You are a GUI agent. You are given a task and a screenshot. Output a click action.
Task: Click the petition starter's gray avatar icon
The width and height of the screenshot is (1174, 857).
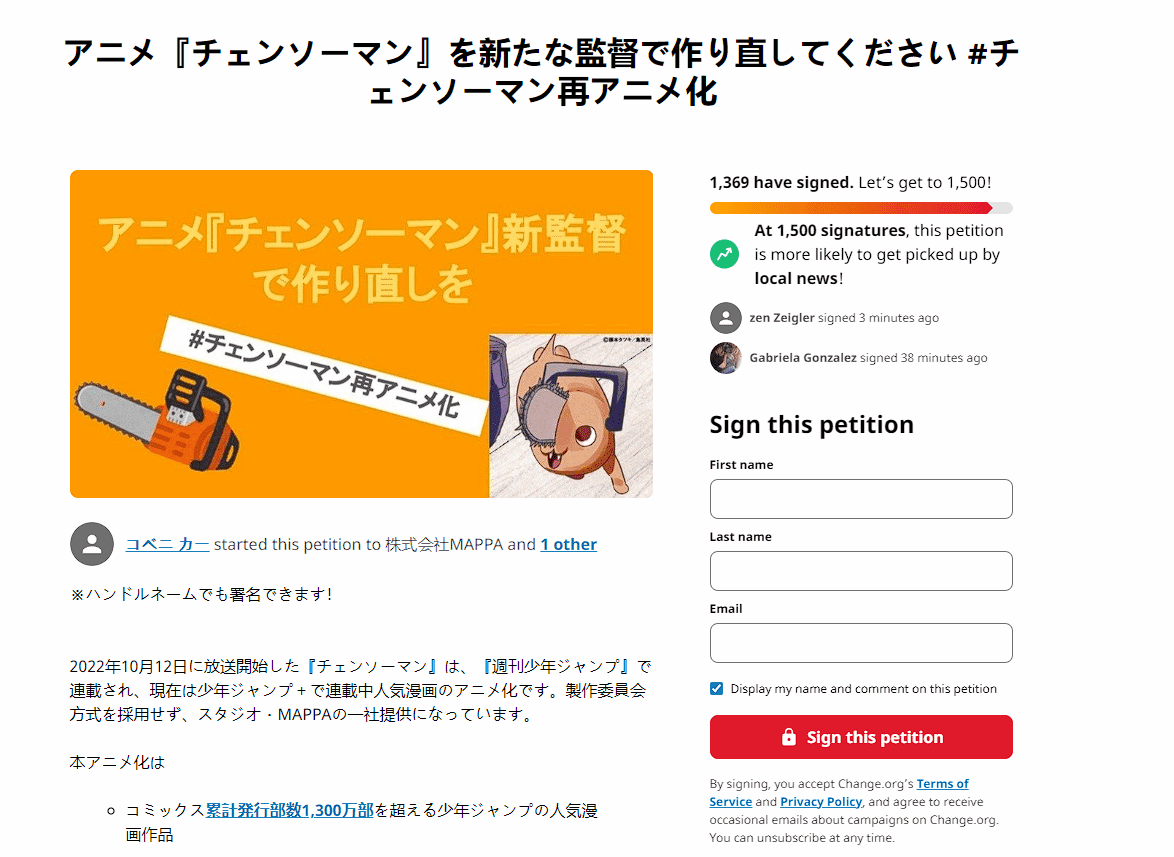click(x=92, y=544)
